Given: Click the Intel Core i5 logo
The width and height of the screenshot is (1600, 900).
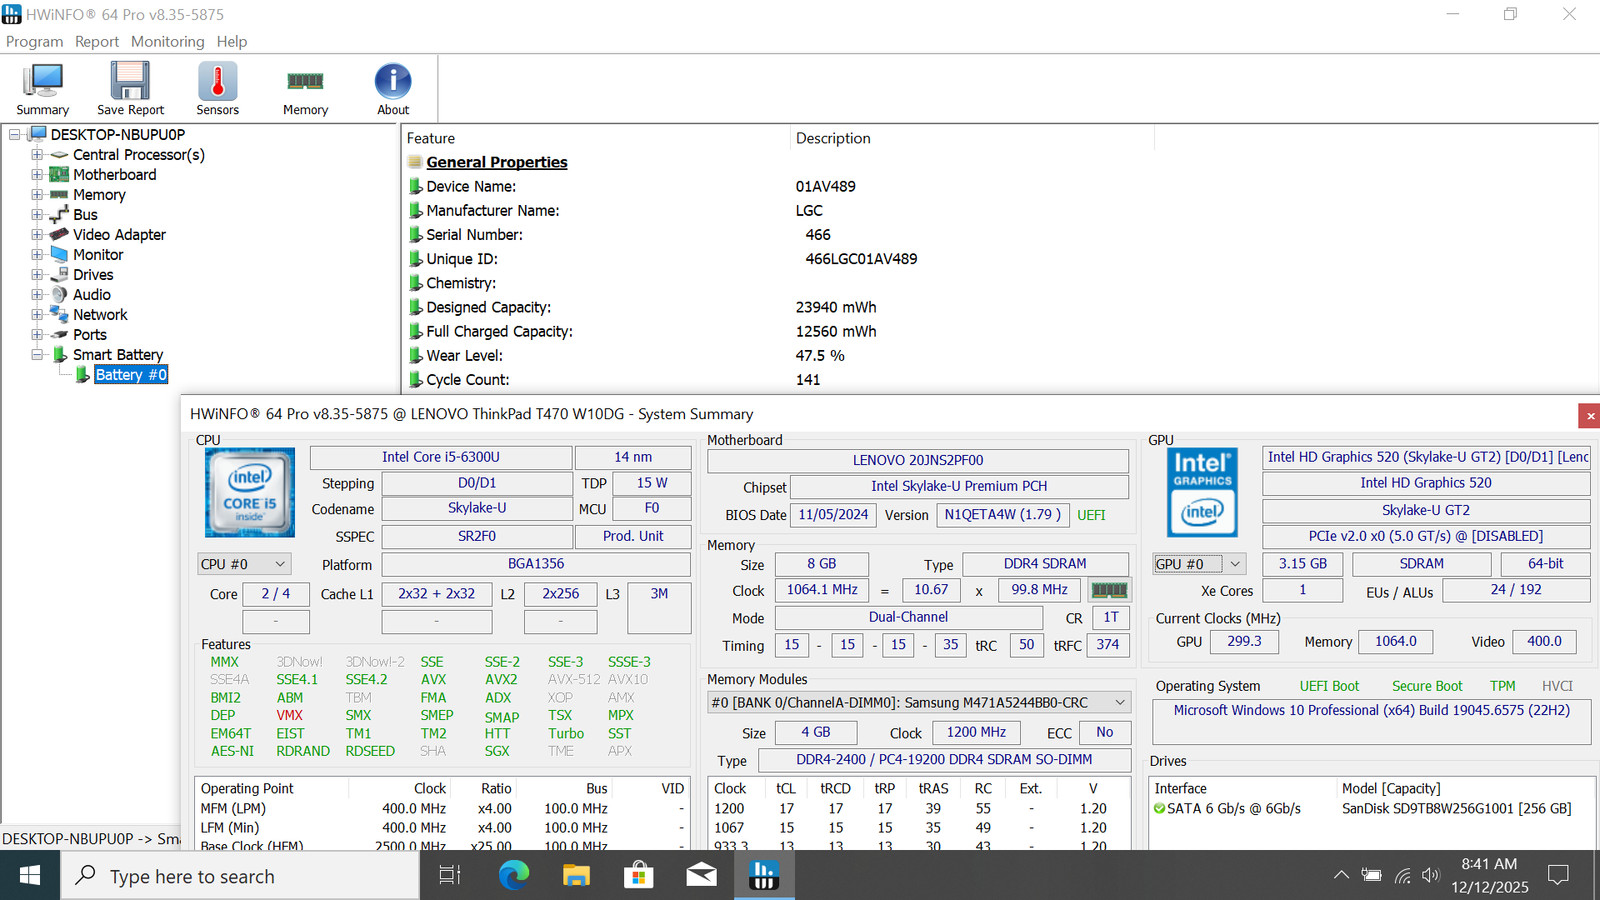Looking at the screenshot, I should pyautogui.click(x=250, y=492).
